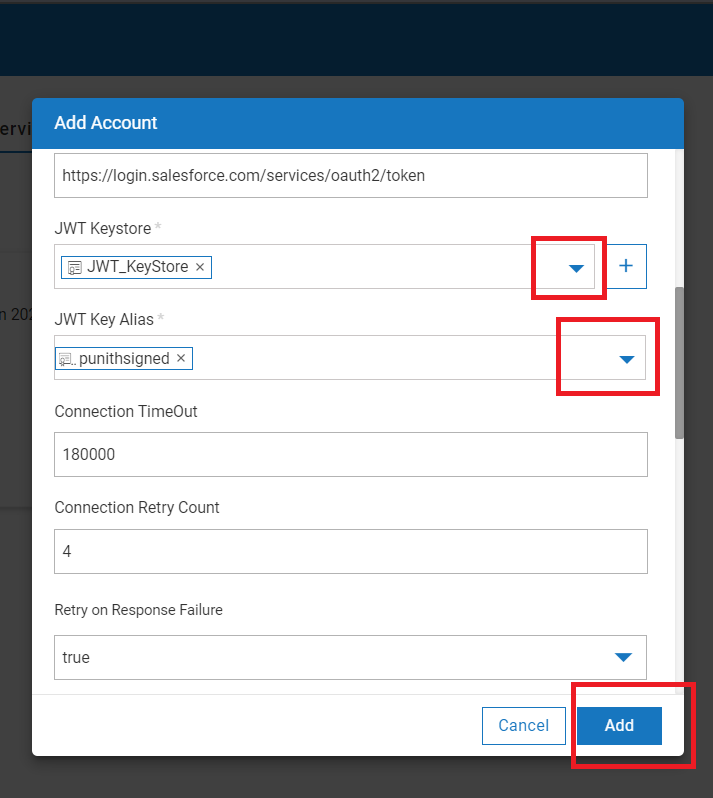Image resolution: width=713 pixels, height=798 pixels.
Task: Open the JWT Key Alias dropdown arrow
Action: click(x=627, y=359)
